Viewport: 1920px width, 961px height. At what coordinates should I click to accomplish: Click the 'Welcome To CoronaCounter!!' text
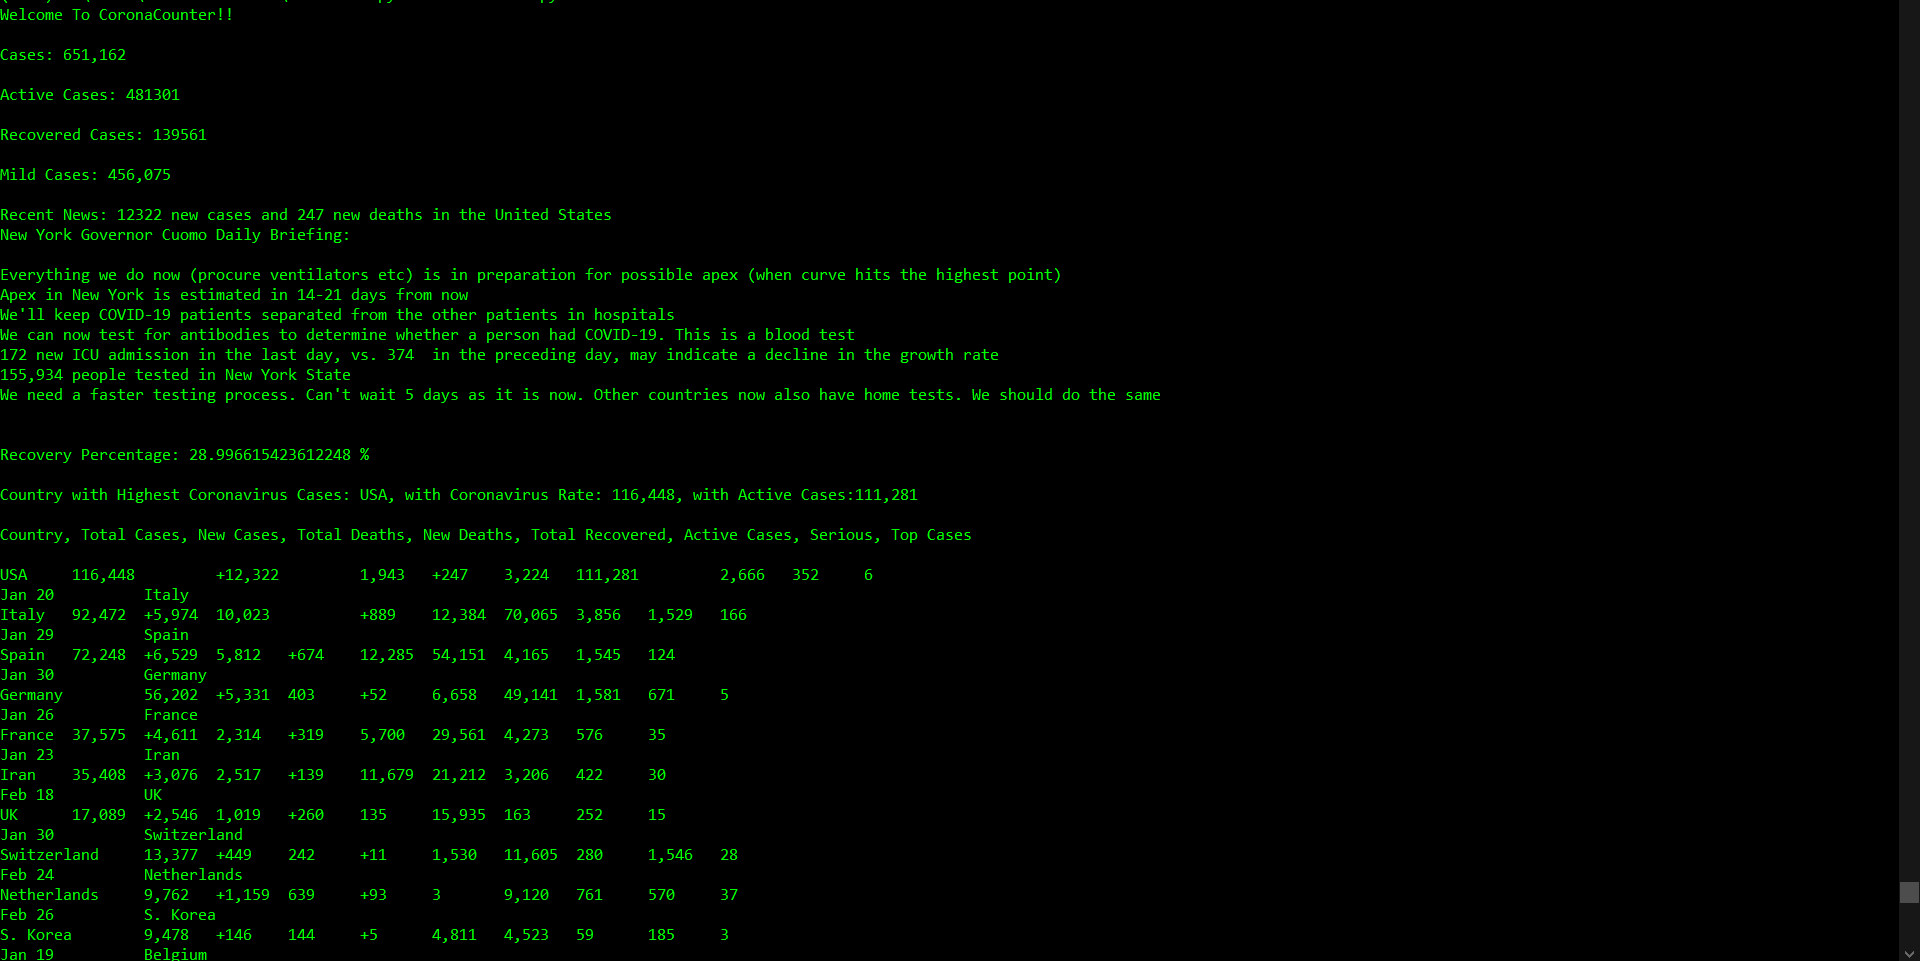tap(117, 15)
